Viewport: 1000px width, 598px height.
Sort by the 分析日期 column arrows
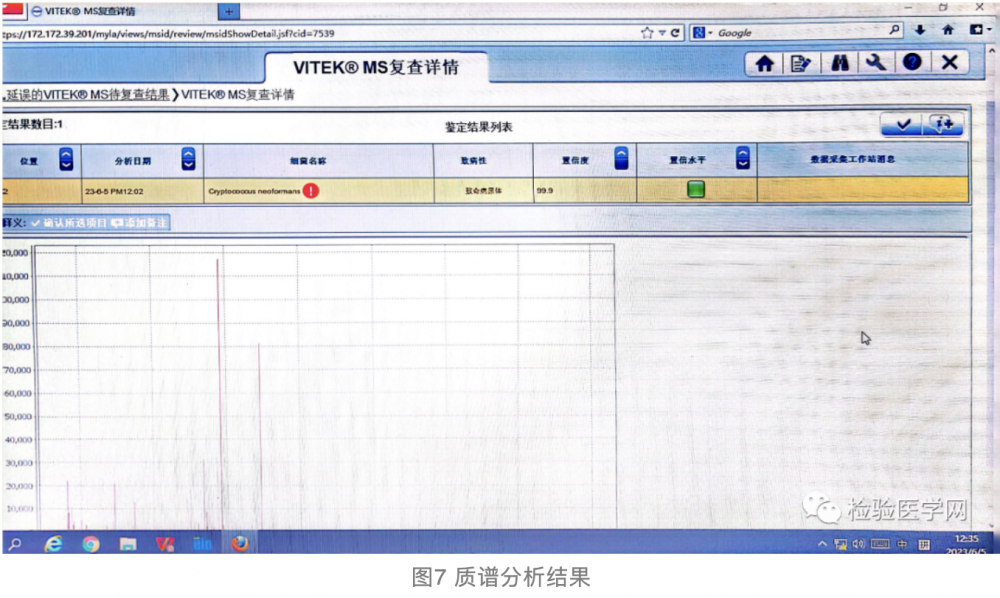(x=188, y=159)
